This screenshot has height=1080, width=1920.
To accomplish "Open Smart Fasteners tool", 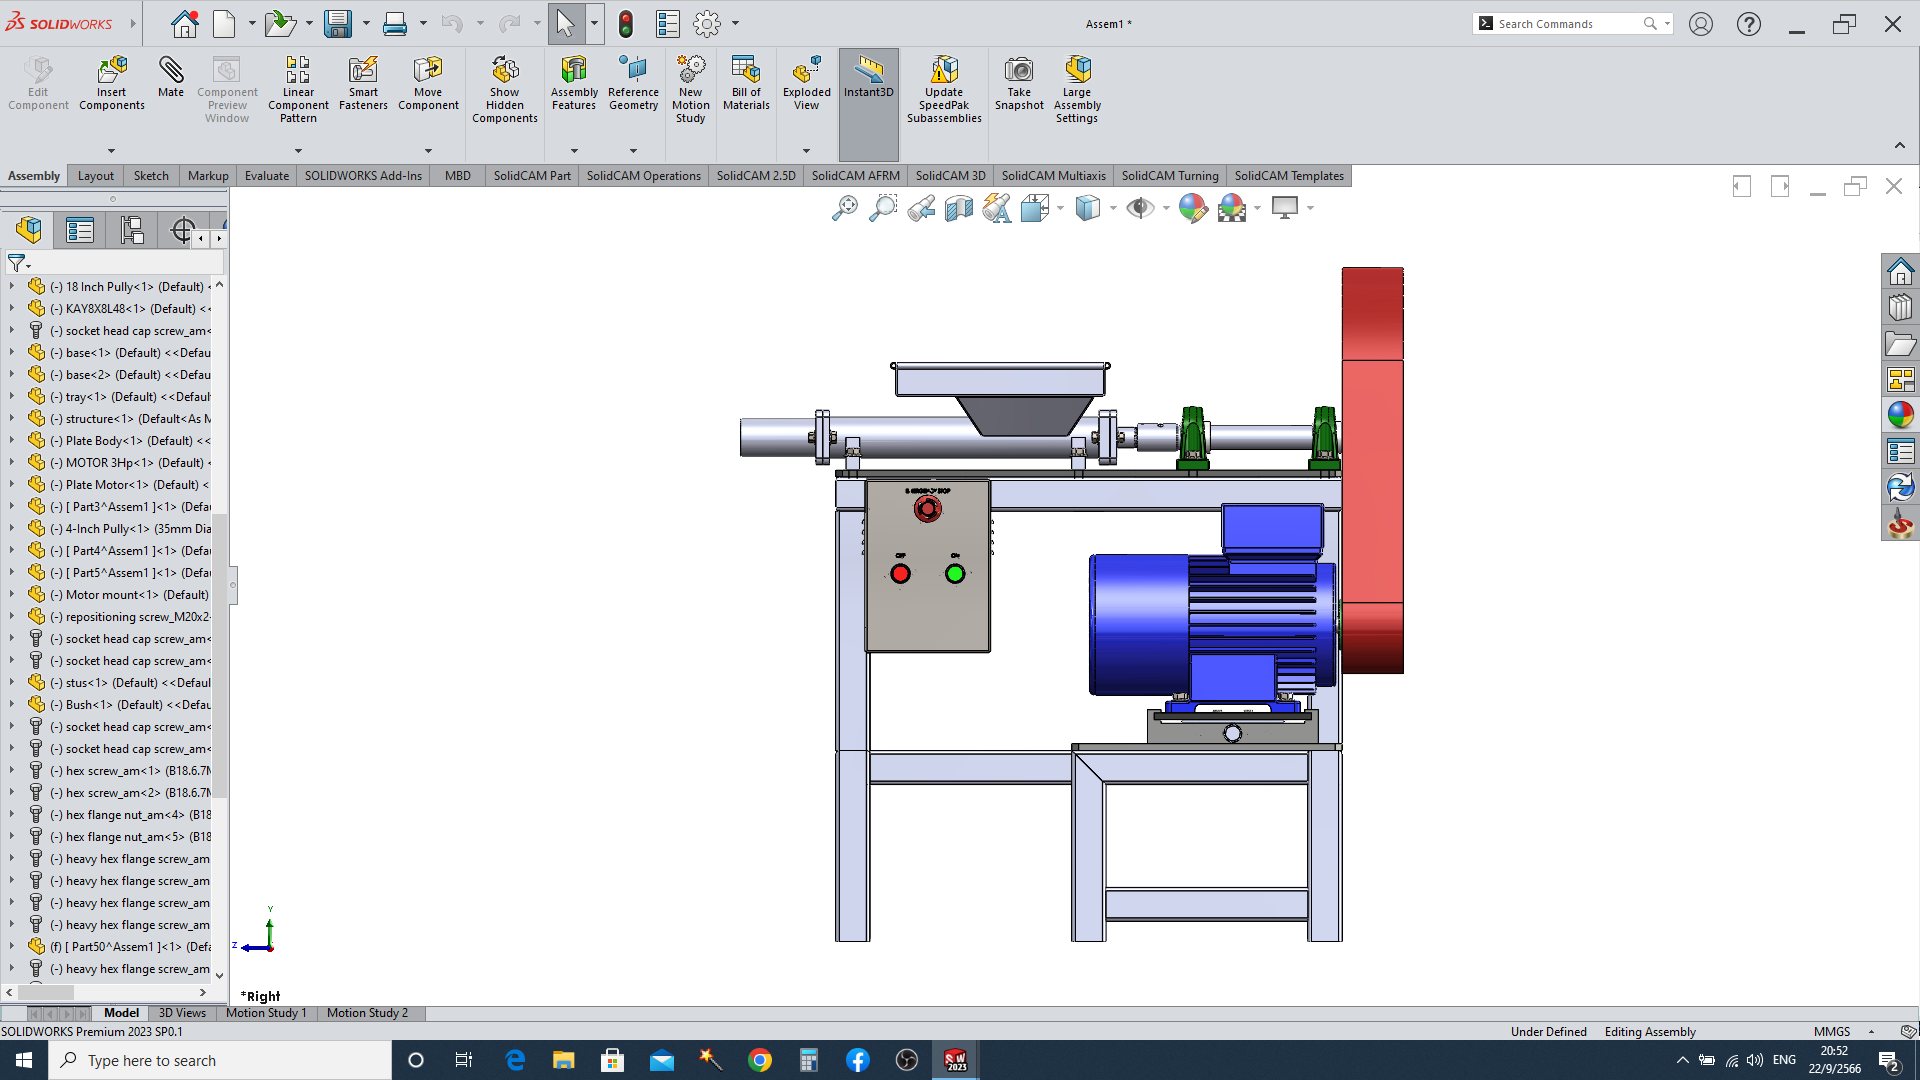I will (363, 83).
